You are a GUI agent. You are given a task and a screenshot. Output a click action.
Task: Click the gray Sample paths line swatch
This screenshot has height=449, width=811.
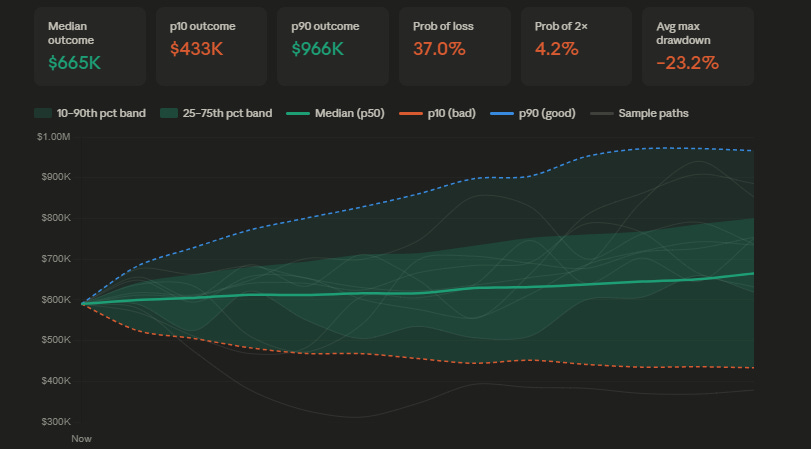pos(602,113)
